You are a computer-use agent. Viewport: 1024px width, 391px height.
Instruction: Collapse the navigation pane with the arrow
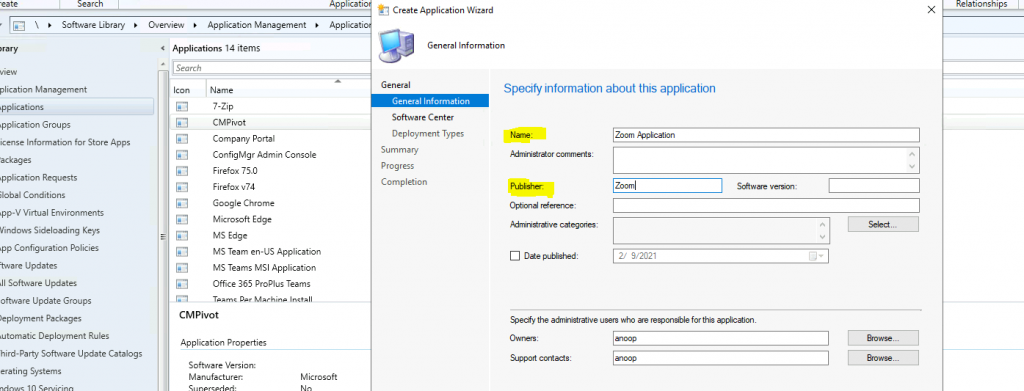click(x=163, y=48)
